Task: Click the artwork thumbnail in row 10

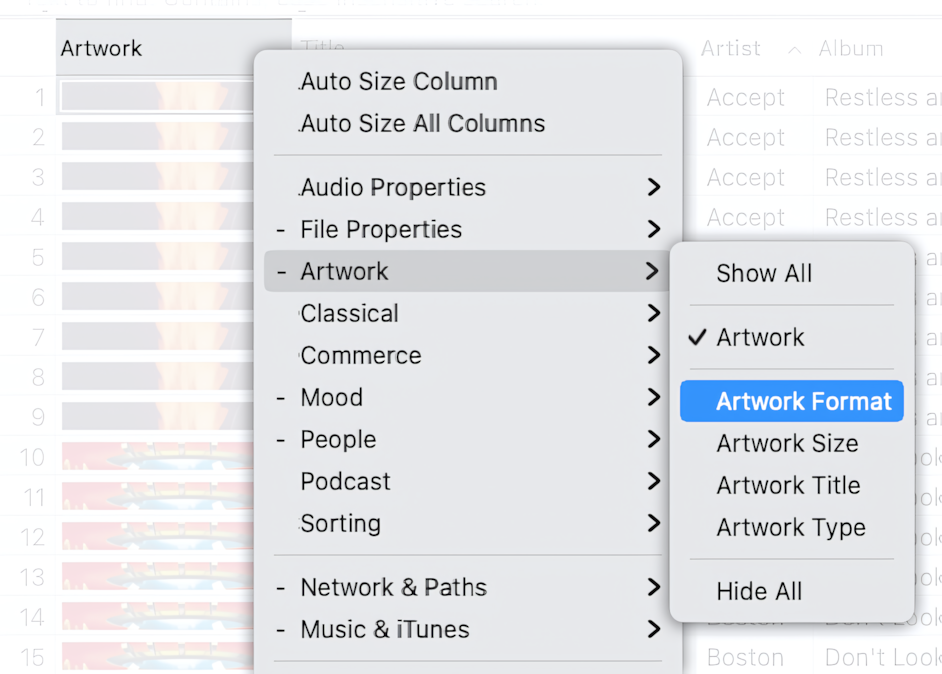Action: coord(157,457)
